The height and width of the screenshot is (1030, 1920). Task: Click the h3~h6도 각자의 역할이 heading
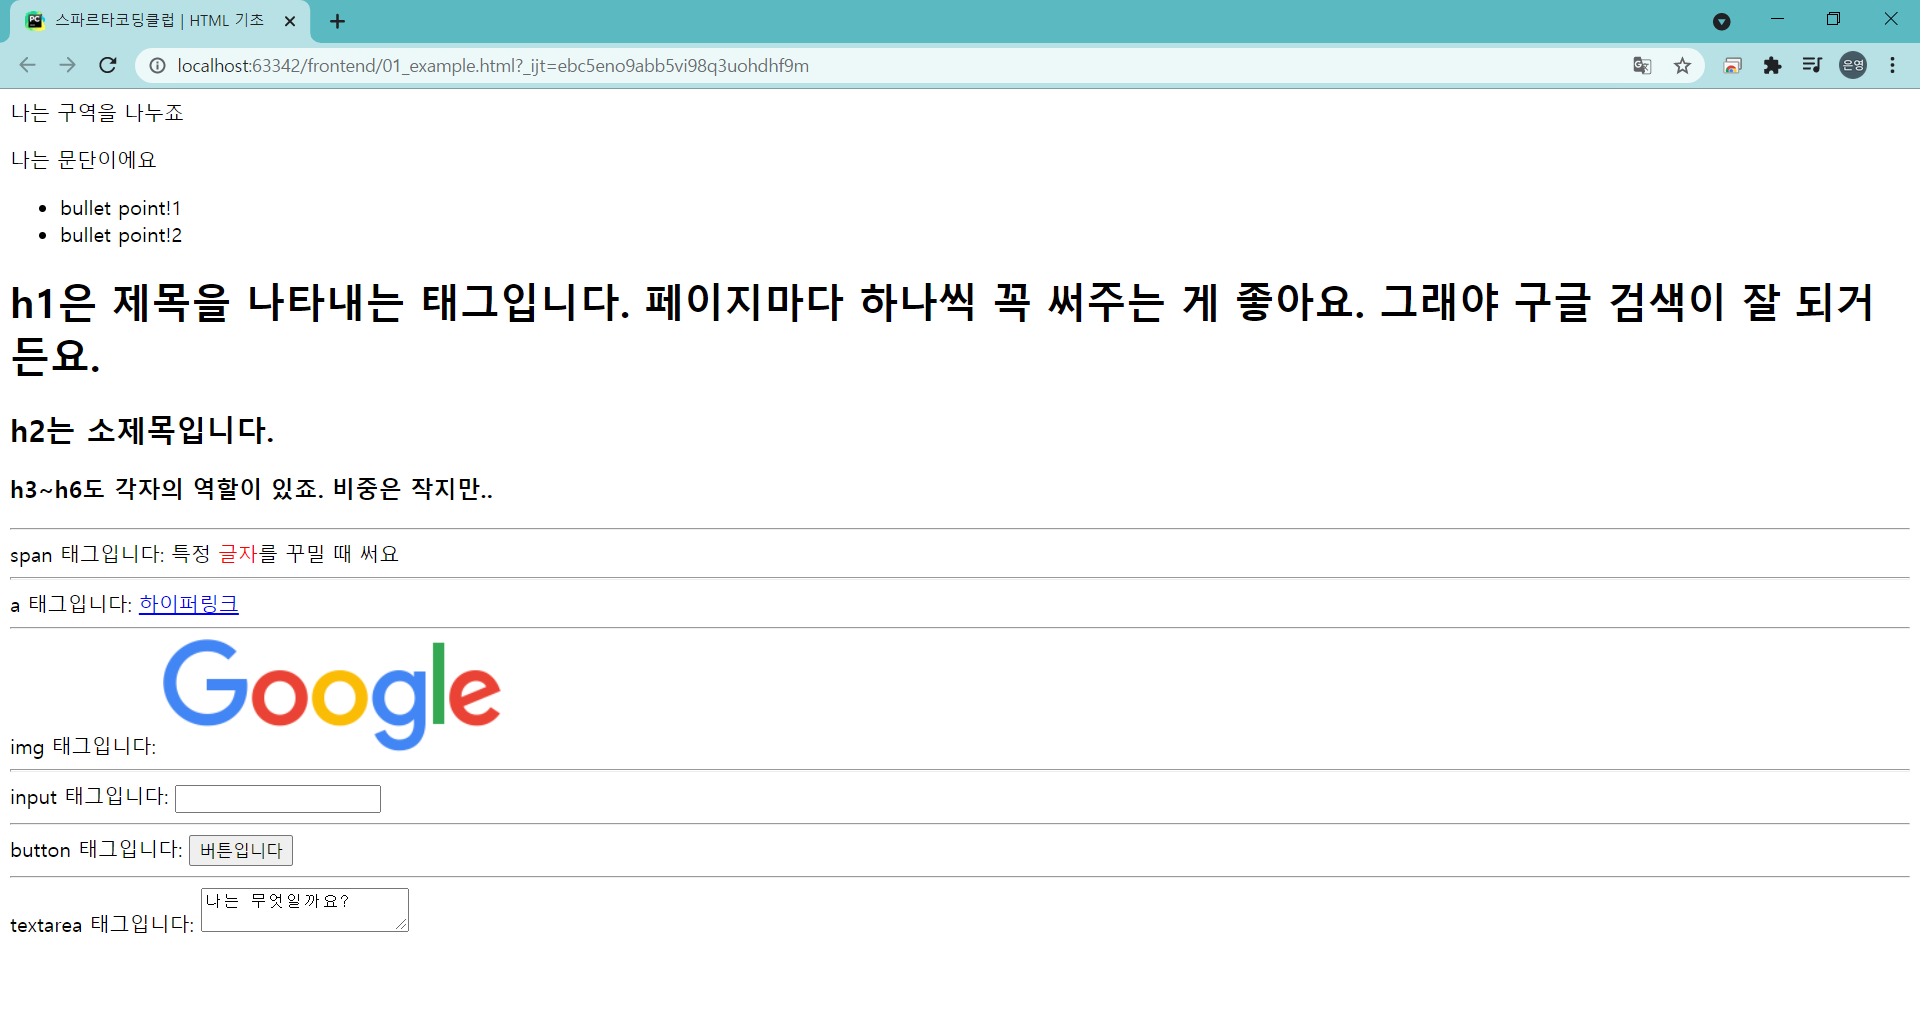pyautogui.click(x=252, y=489)
